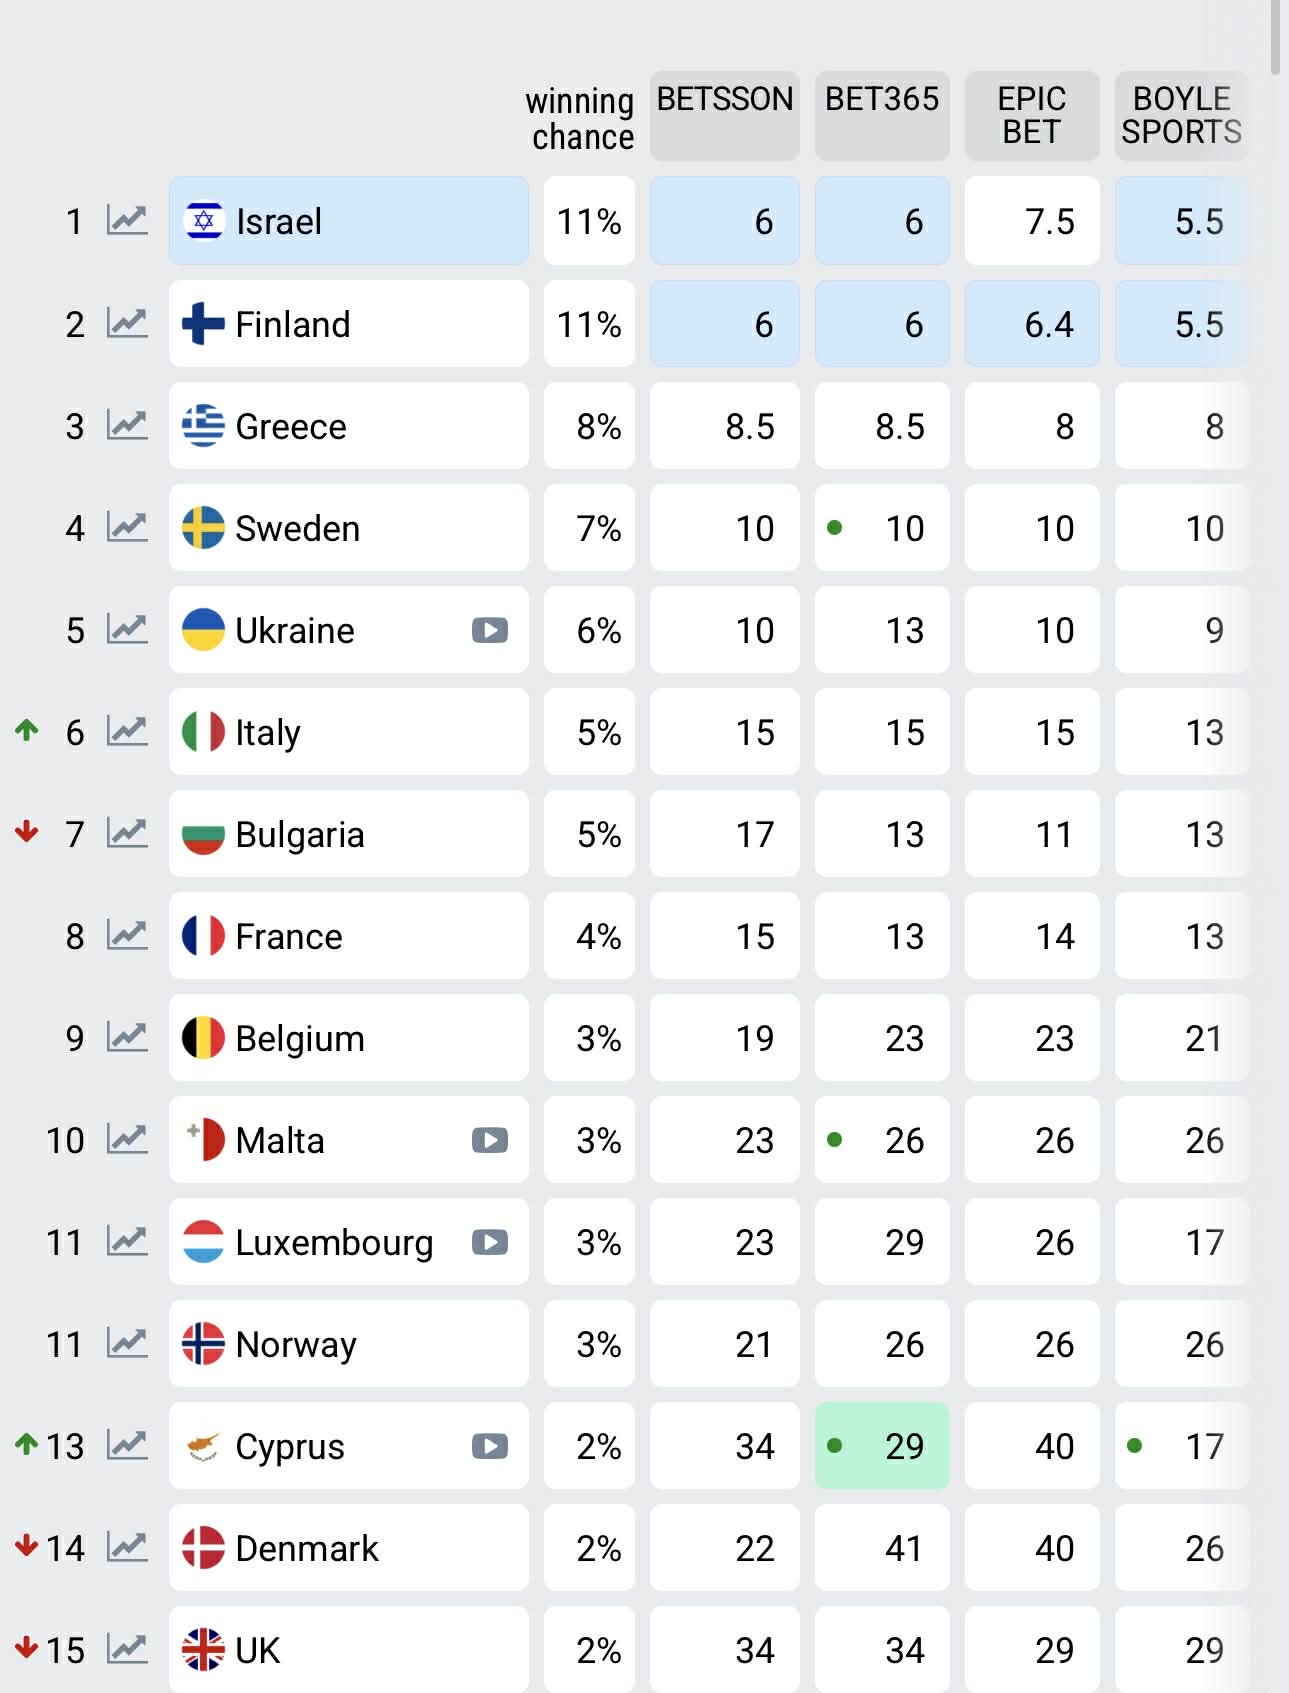
Task: Open the trend chart icon for Italy
Action: [x=127, y=732]
